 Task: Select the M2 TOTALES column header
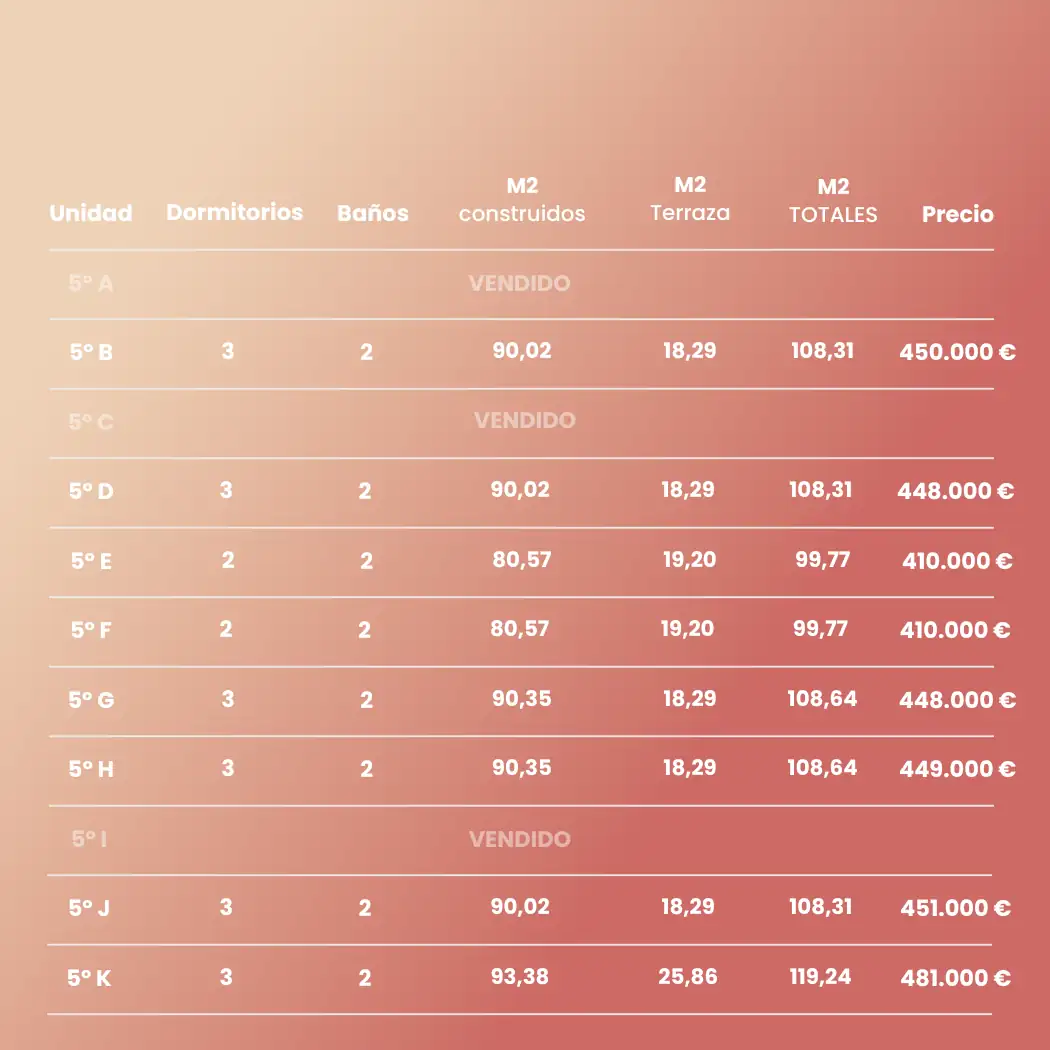click(833, 201)
